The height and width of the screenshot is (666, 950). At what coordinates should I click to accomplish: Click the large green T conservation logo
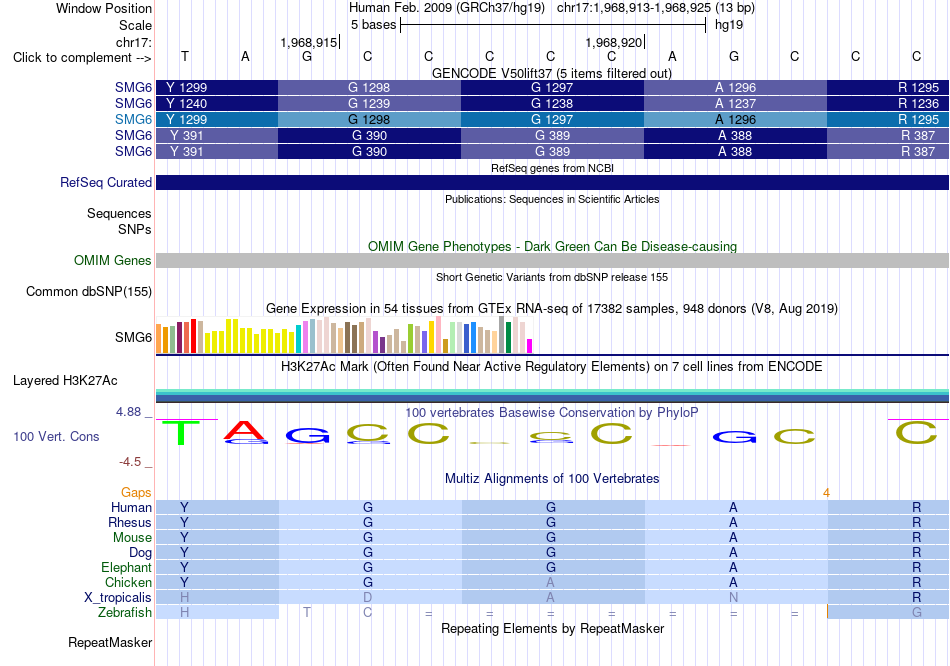180,433
